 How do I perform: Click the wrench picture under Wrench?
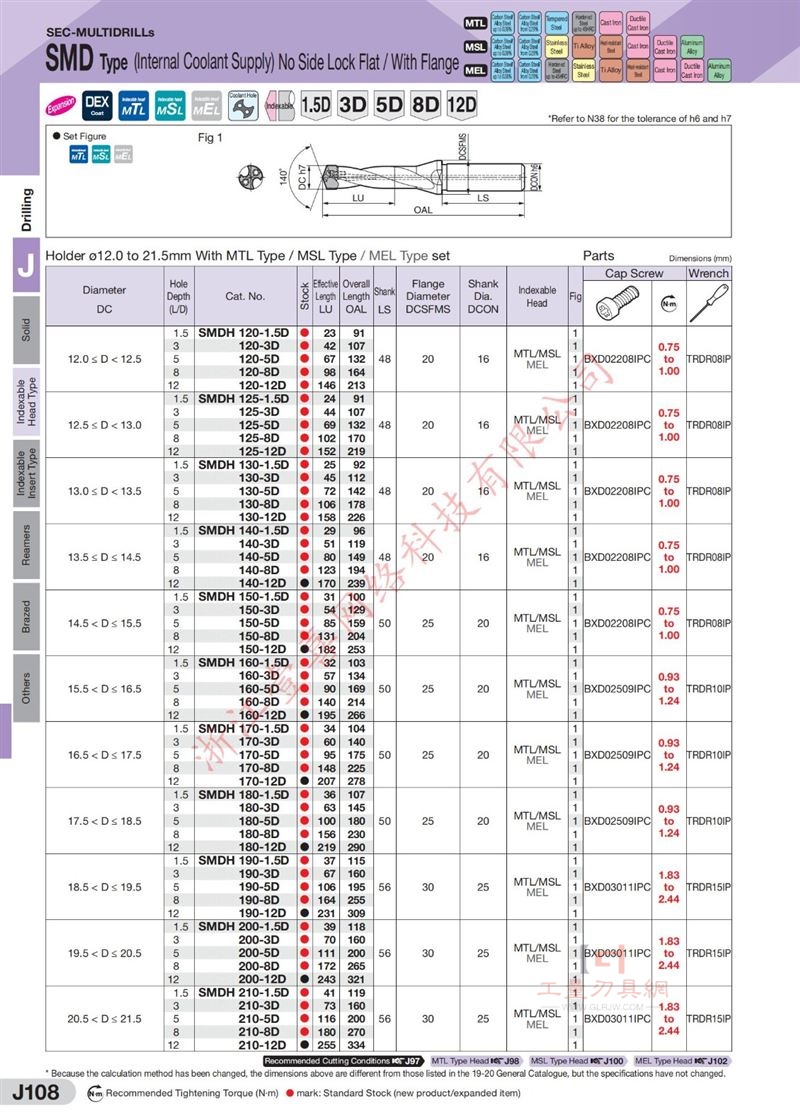point(709,303)
